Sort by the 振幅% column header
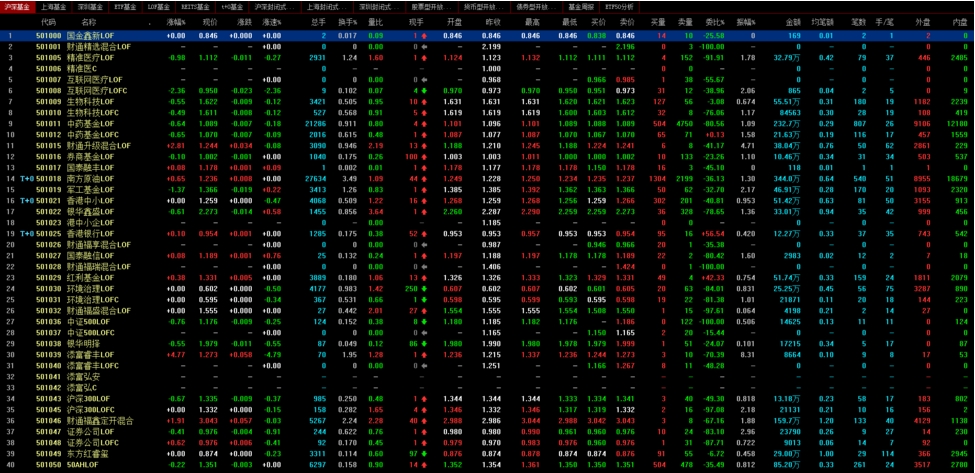The height and width of the screenshot is (473, 975). click(x=745, y=23)
